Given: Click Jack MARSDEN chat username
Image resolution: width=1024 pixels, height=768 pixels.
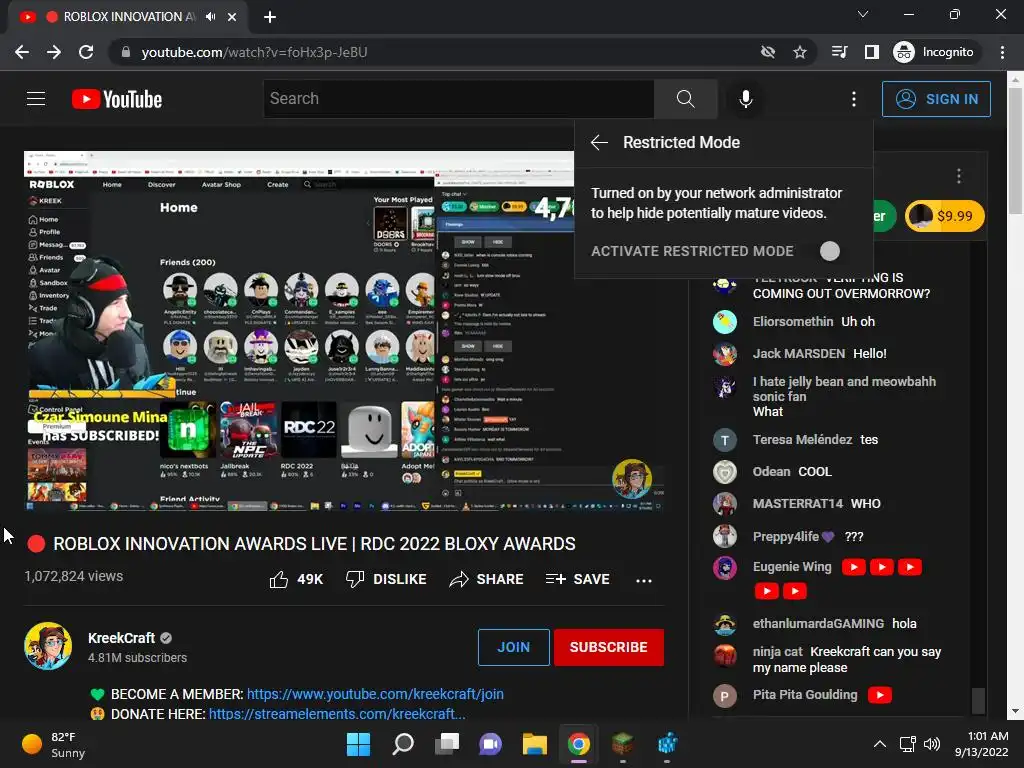Looking at the screenshot, I should [799, 353].
